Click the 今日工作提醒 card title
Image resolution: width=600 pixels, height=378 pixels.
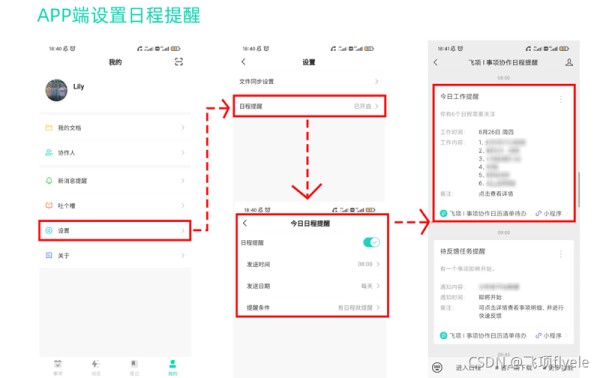(x=459, y=96)
